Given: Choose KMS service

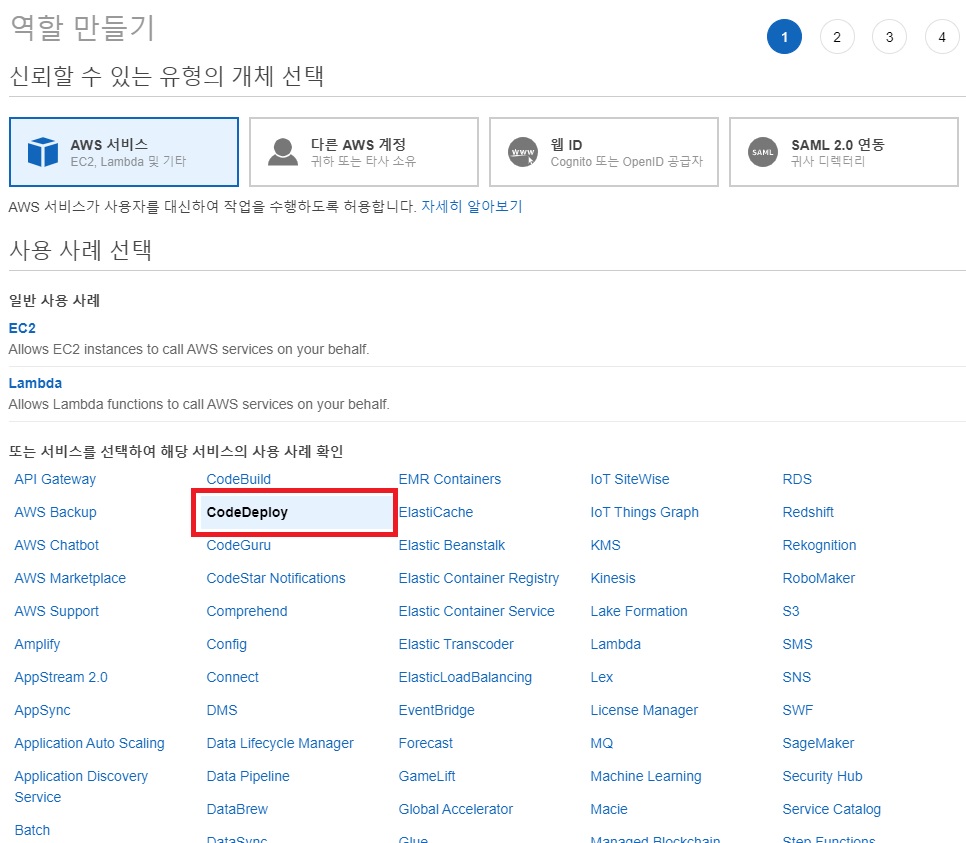Looking at the screenshot, I should (606, 545).
